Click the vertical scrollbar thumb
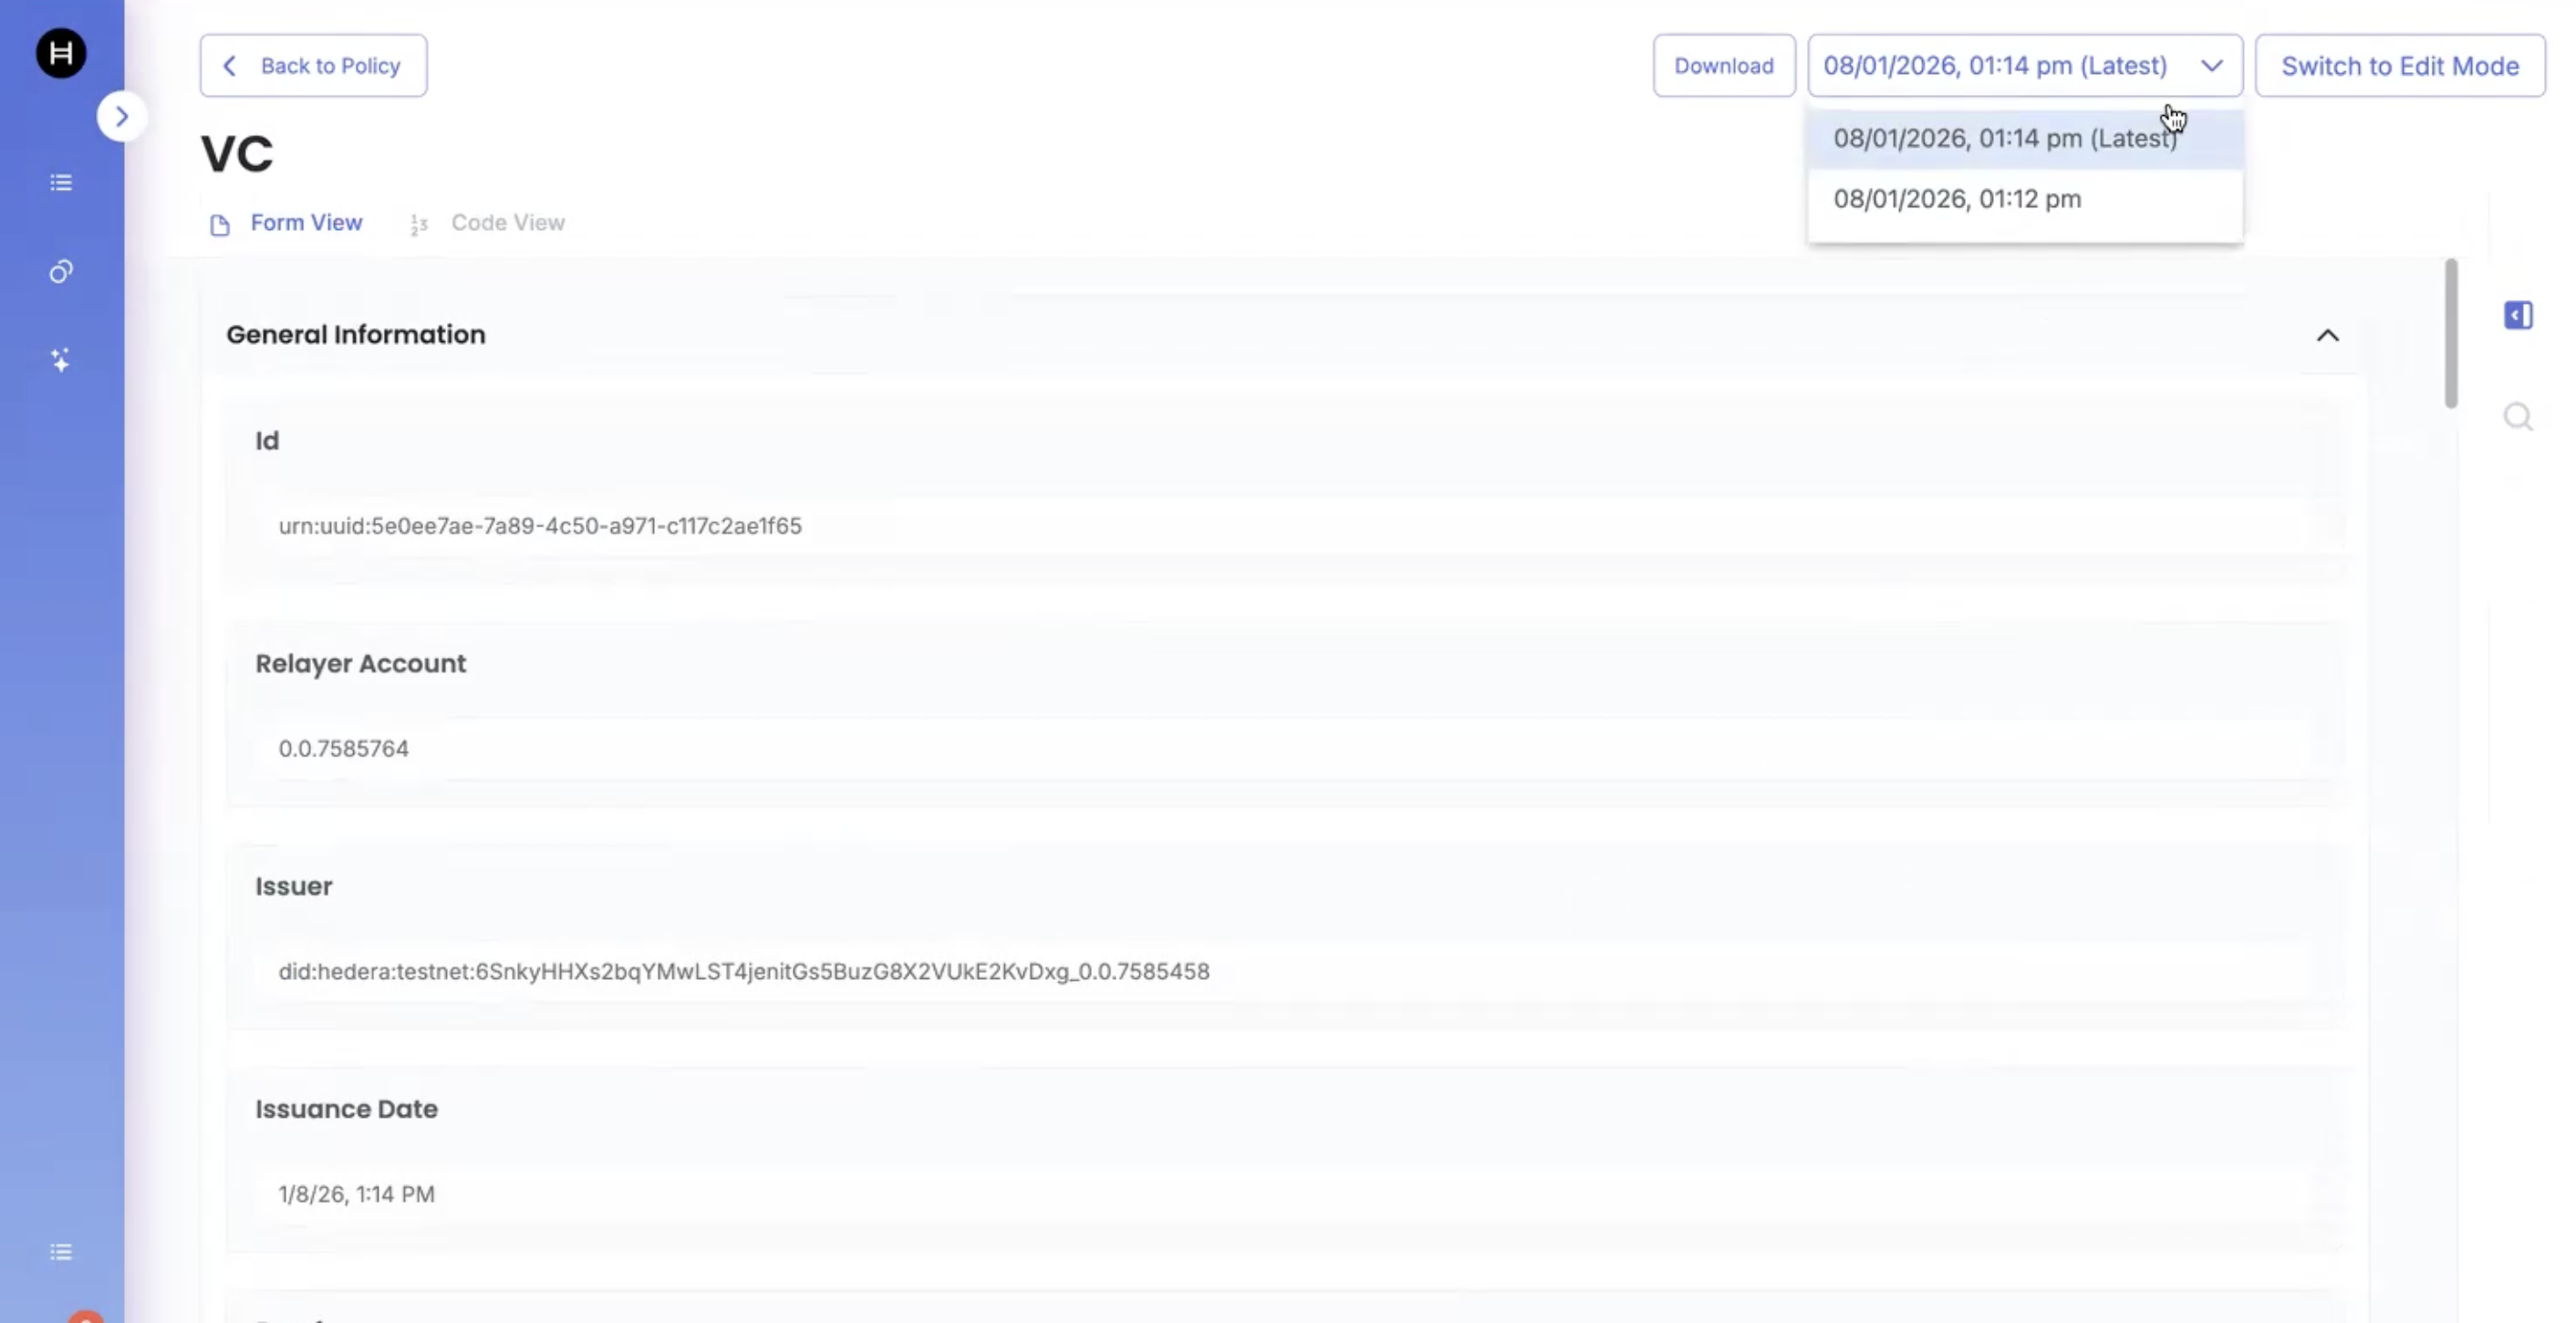Screen dimensions: 2576x1323 [2450, 333]
